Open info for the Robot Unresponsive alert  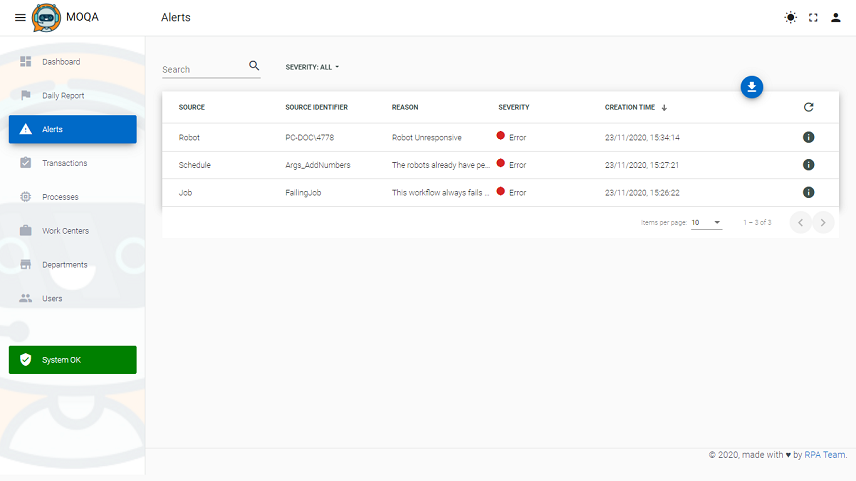(809, 137)
